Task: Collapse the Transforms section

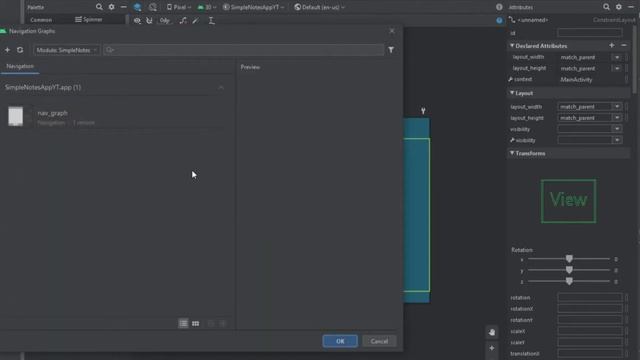Action: 512,153
